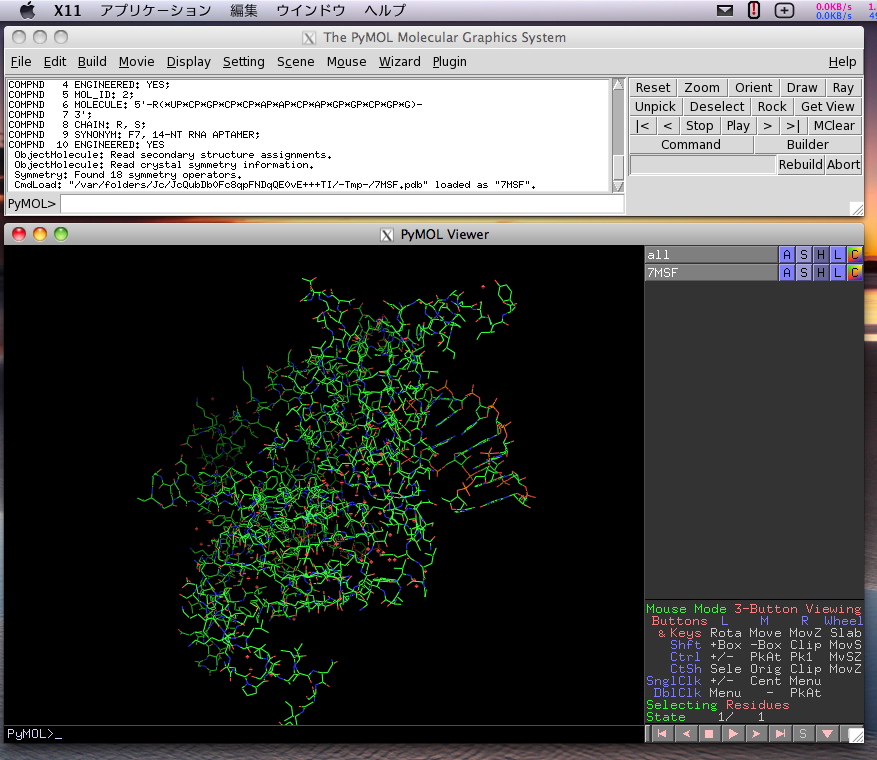Open the Build menu
Image resolution: width=877 pixels, height=760 pixels.
click(92, 62)
